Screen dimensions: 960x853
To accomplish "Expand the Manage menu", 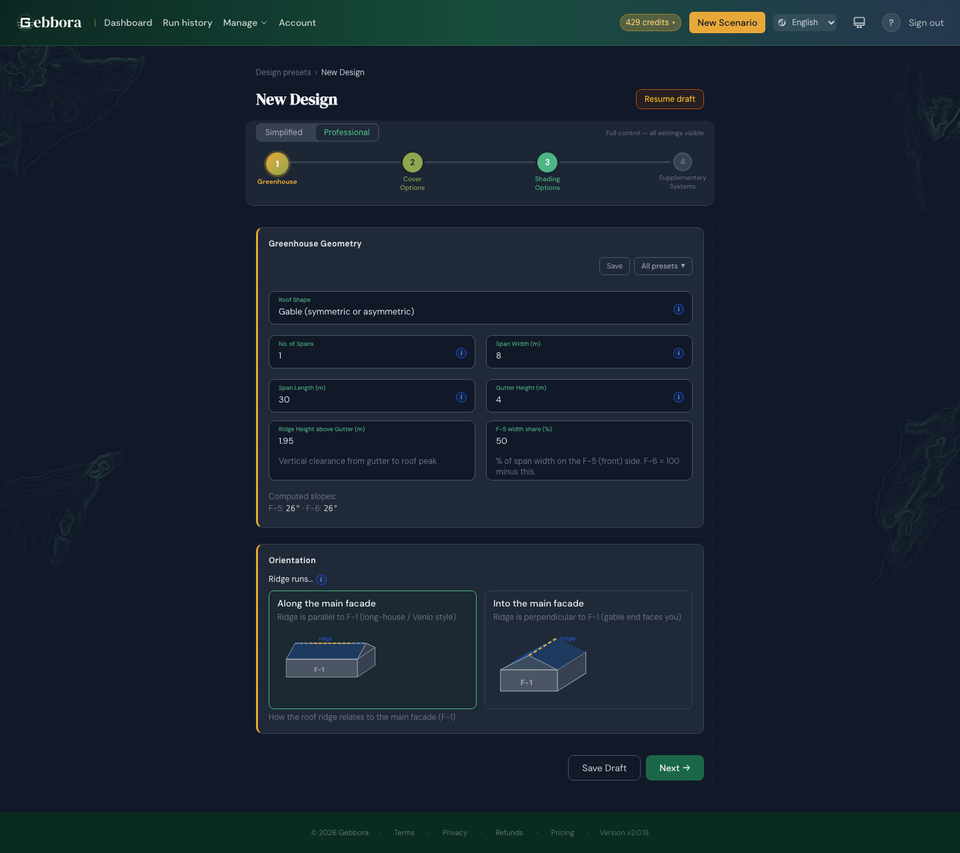I will [x=244, y=23].
